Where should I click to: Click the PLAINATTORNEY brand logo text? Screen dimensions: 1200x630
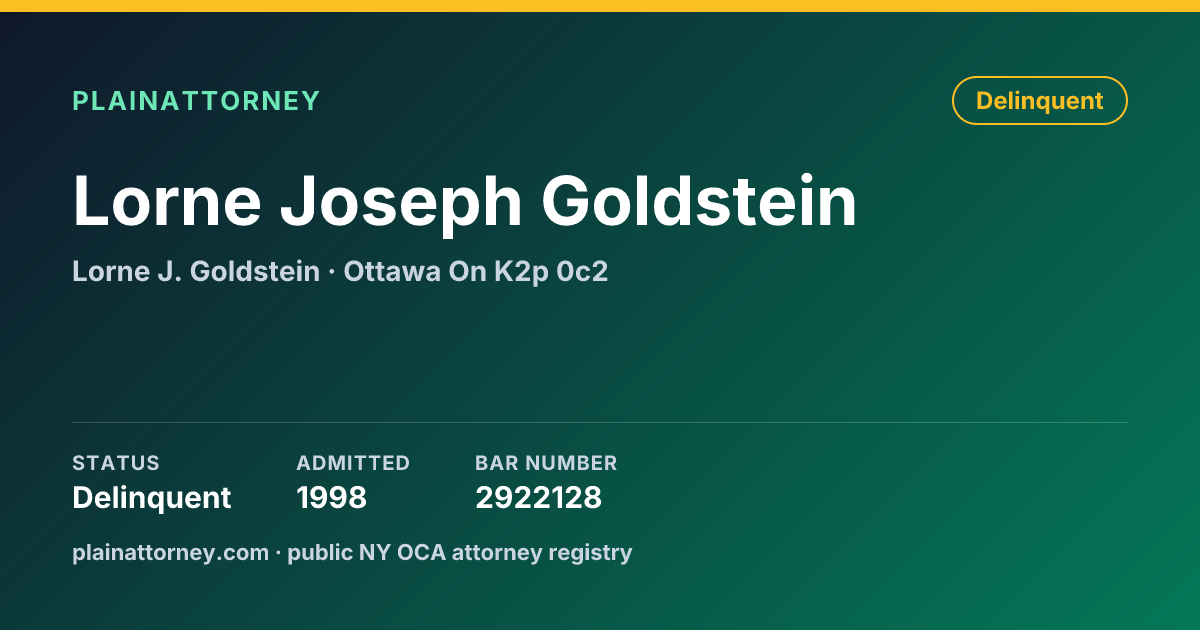coord(196,101)
